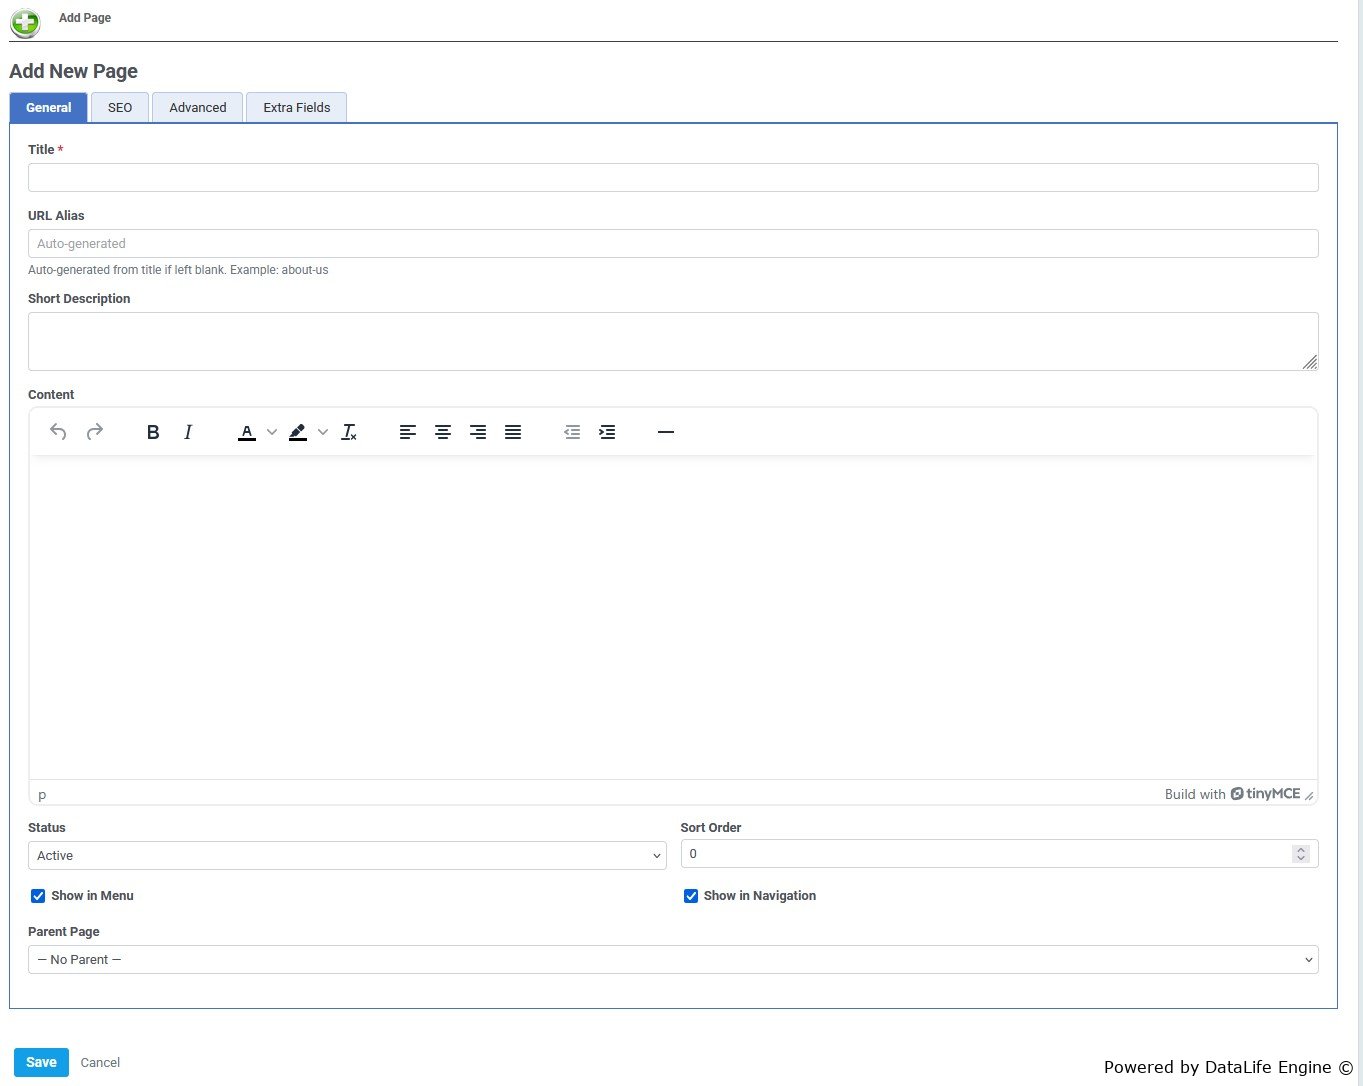Screen dimensions: 1363x1086
Task: Uncheck the Show in Navigation checkbox
Action: 691,896
